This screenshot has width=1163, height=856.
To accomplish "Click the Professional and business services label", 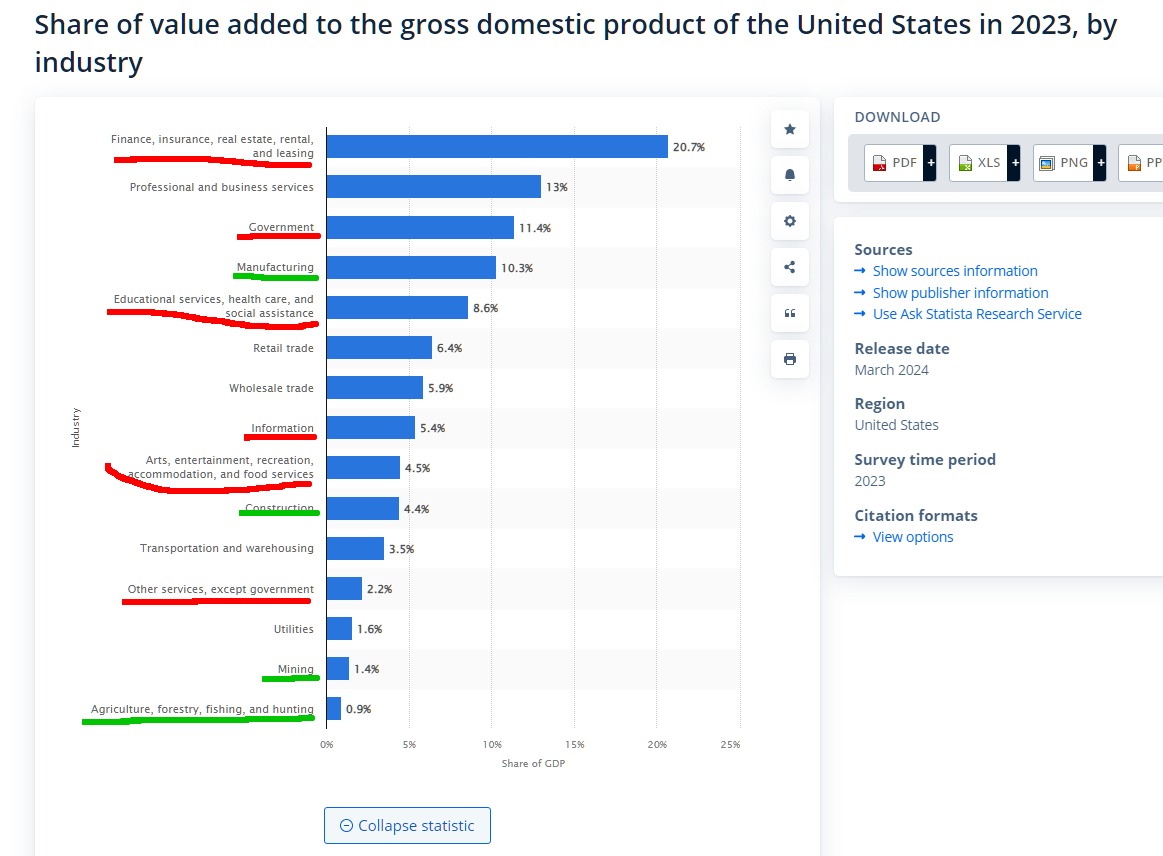I will [222, 187].
